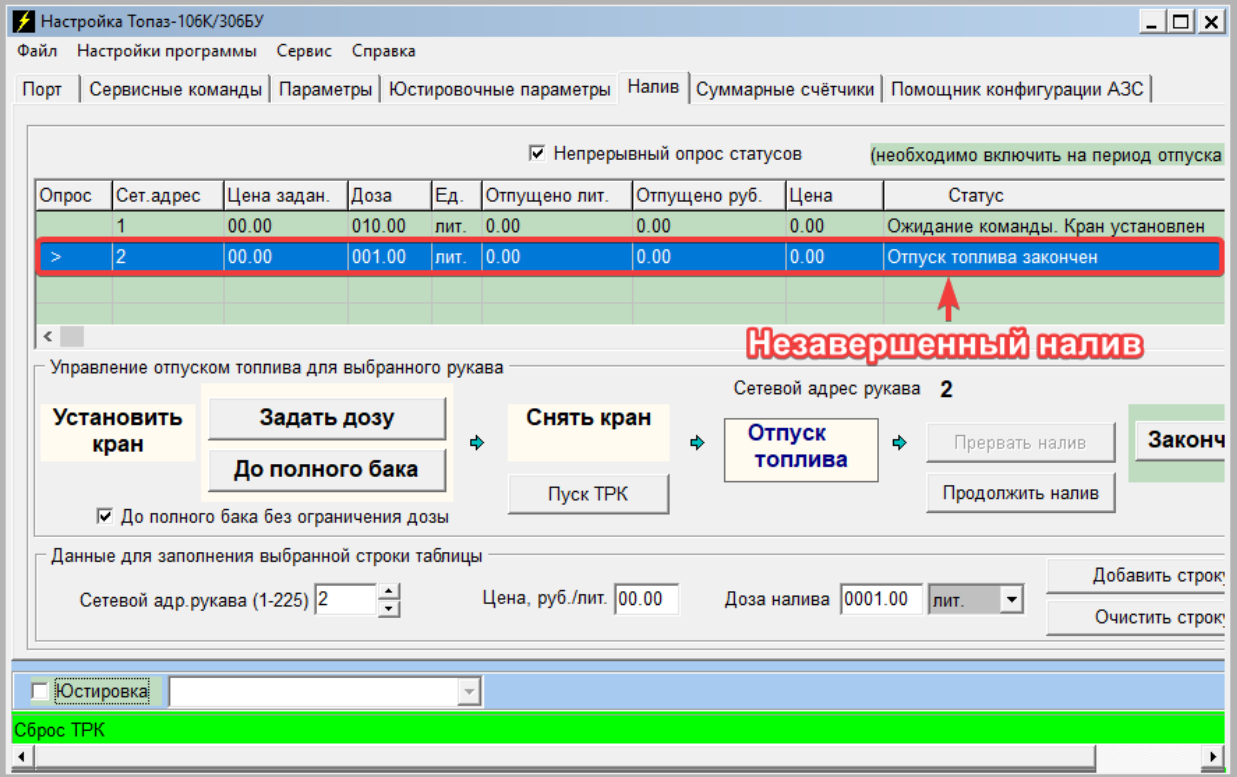Enable the Юстировка checkbox

point(40,691)
